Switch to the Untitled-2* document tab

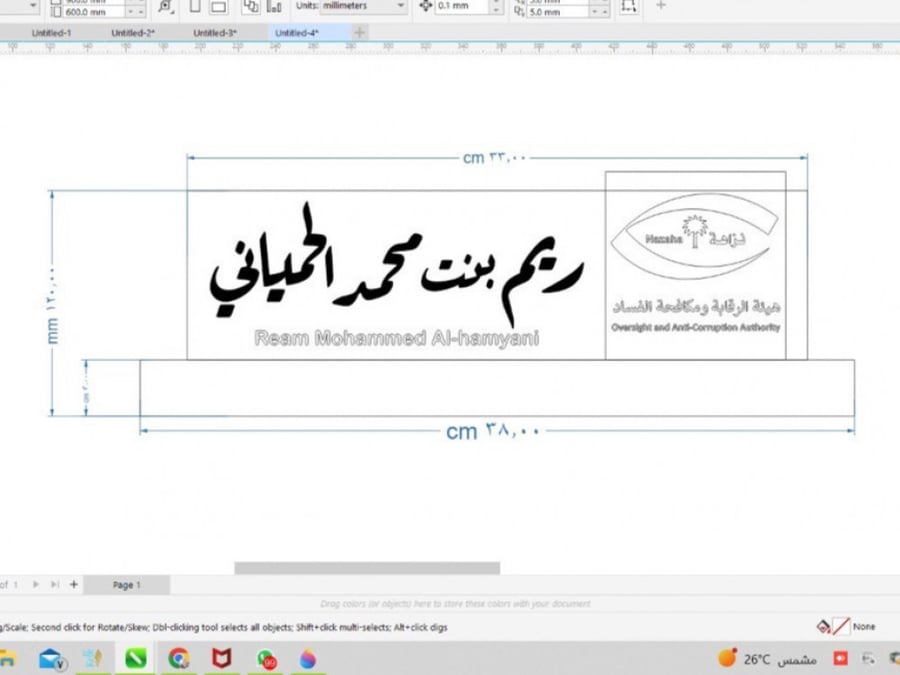133,33
